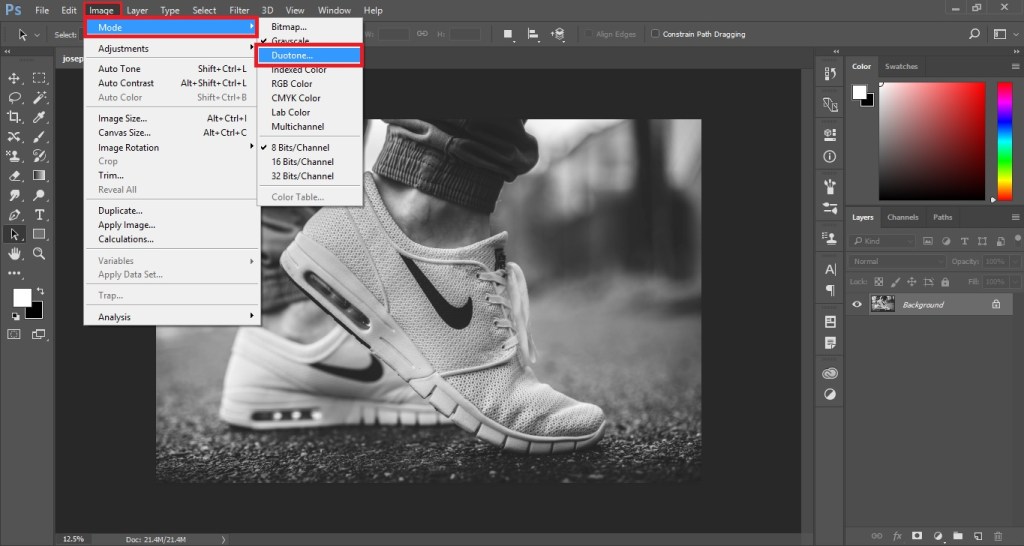
Task: Select the Path Selection tool
Action: pyautogui.click(x=14, y=234)
